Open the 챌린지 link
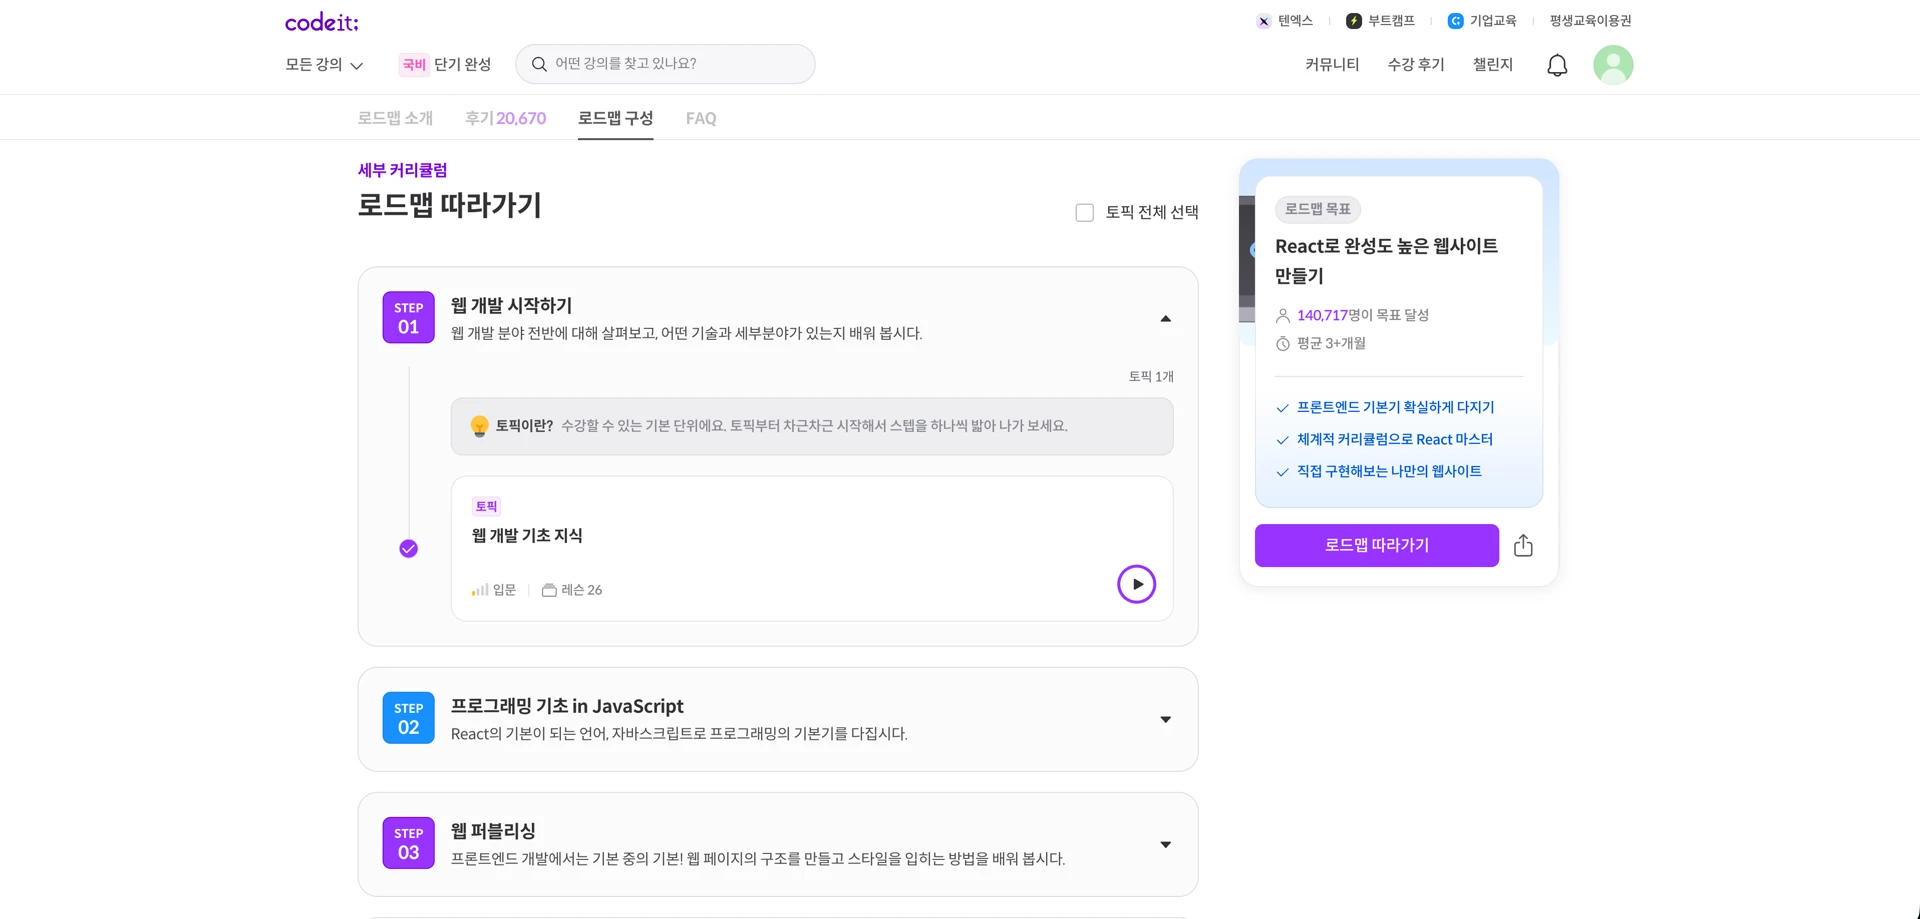Viewport: 1920px width, 919px height. click(1493, 65)
